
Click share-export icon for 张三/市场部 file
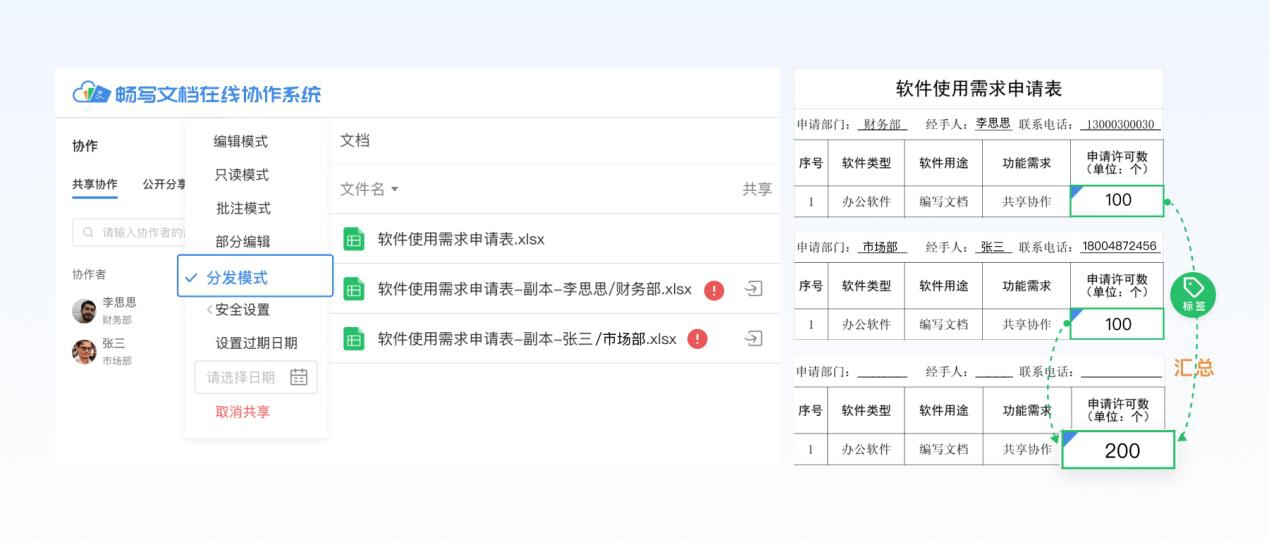tap(754, 339)
